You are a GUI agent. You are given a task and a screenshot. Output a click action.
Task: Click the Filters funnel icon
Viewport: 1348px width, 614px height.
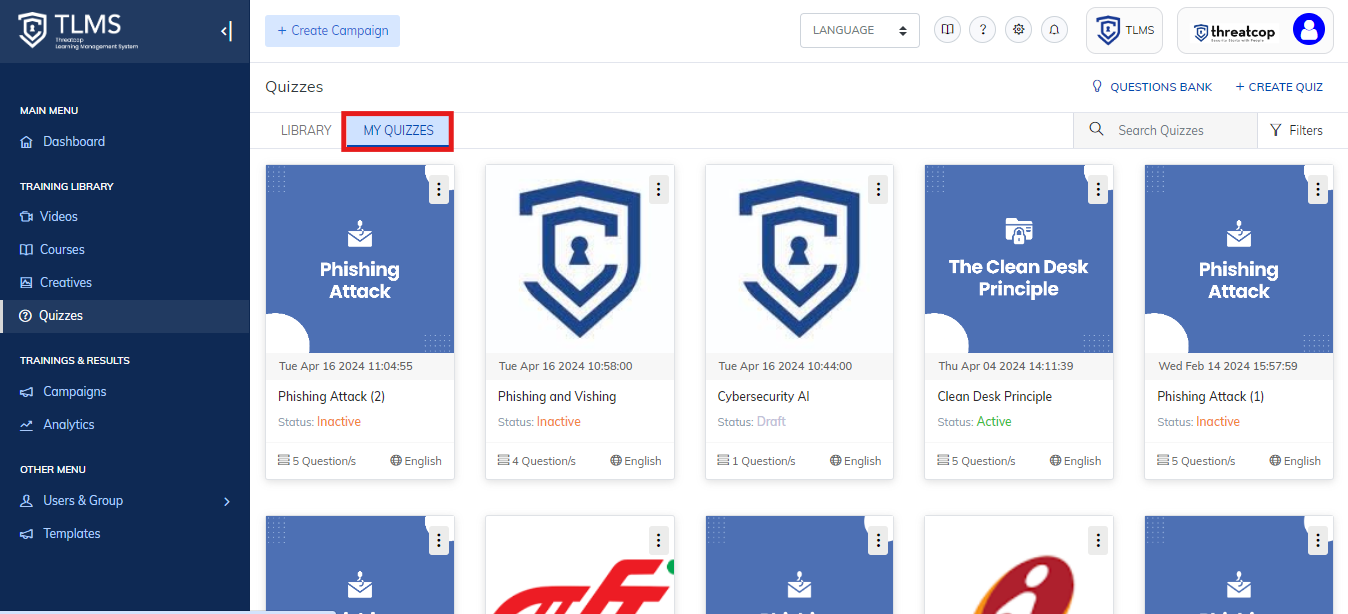[1276, 130]
